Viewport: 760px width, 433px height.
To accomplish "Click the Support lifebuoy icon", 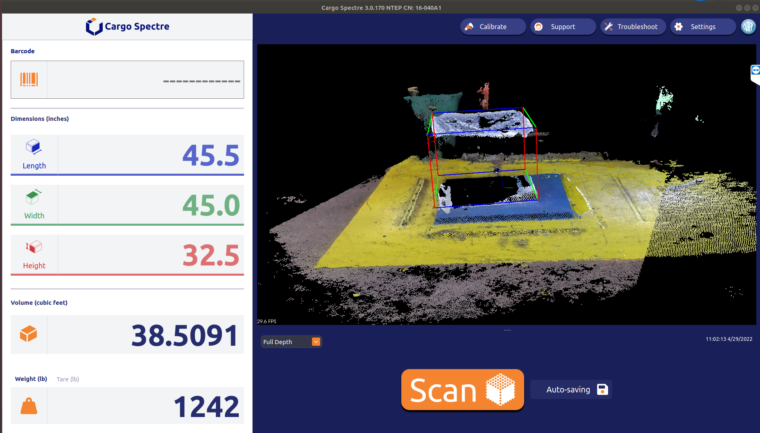I will pos(538,27).
